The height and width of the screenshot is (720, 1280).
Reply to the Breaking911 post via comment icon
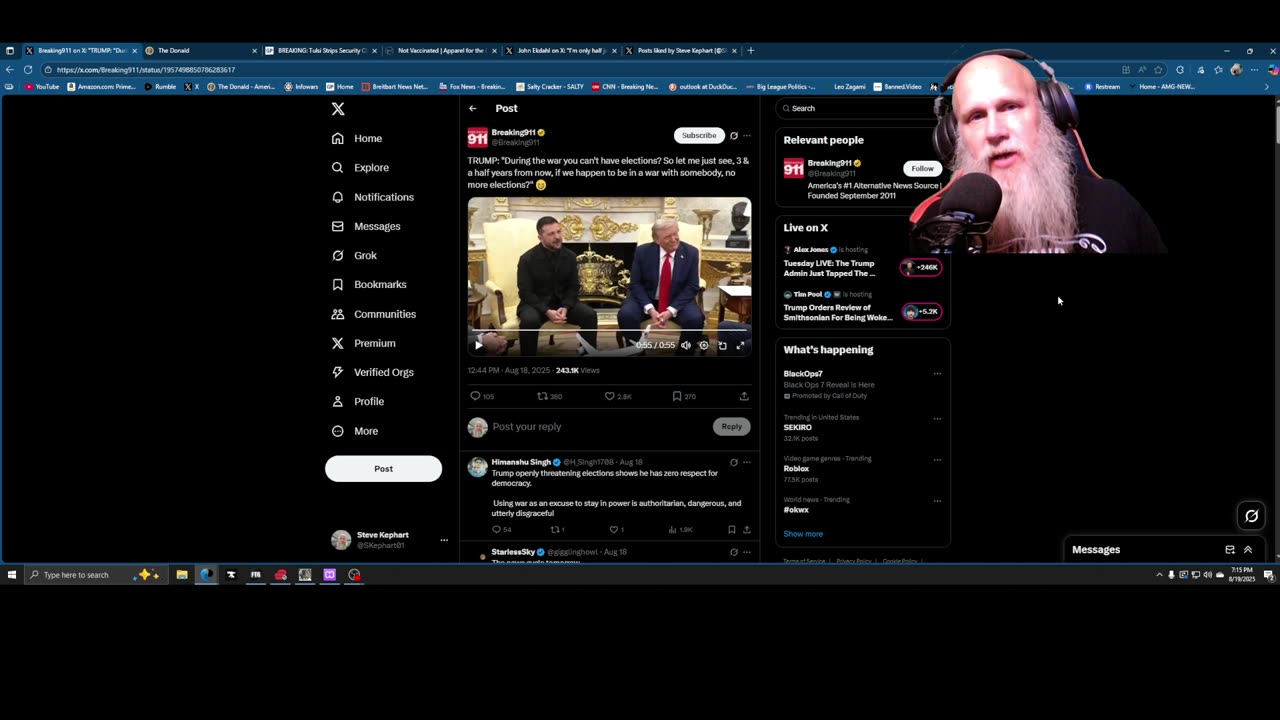pyautogui.click(x=475, y=396)
